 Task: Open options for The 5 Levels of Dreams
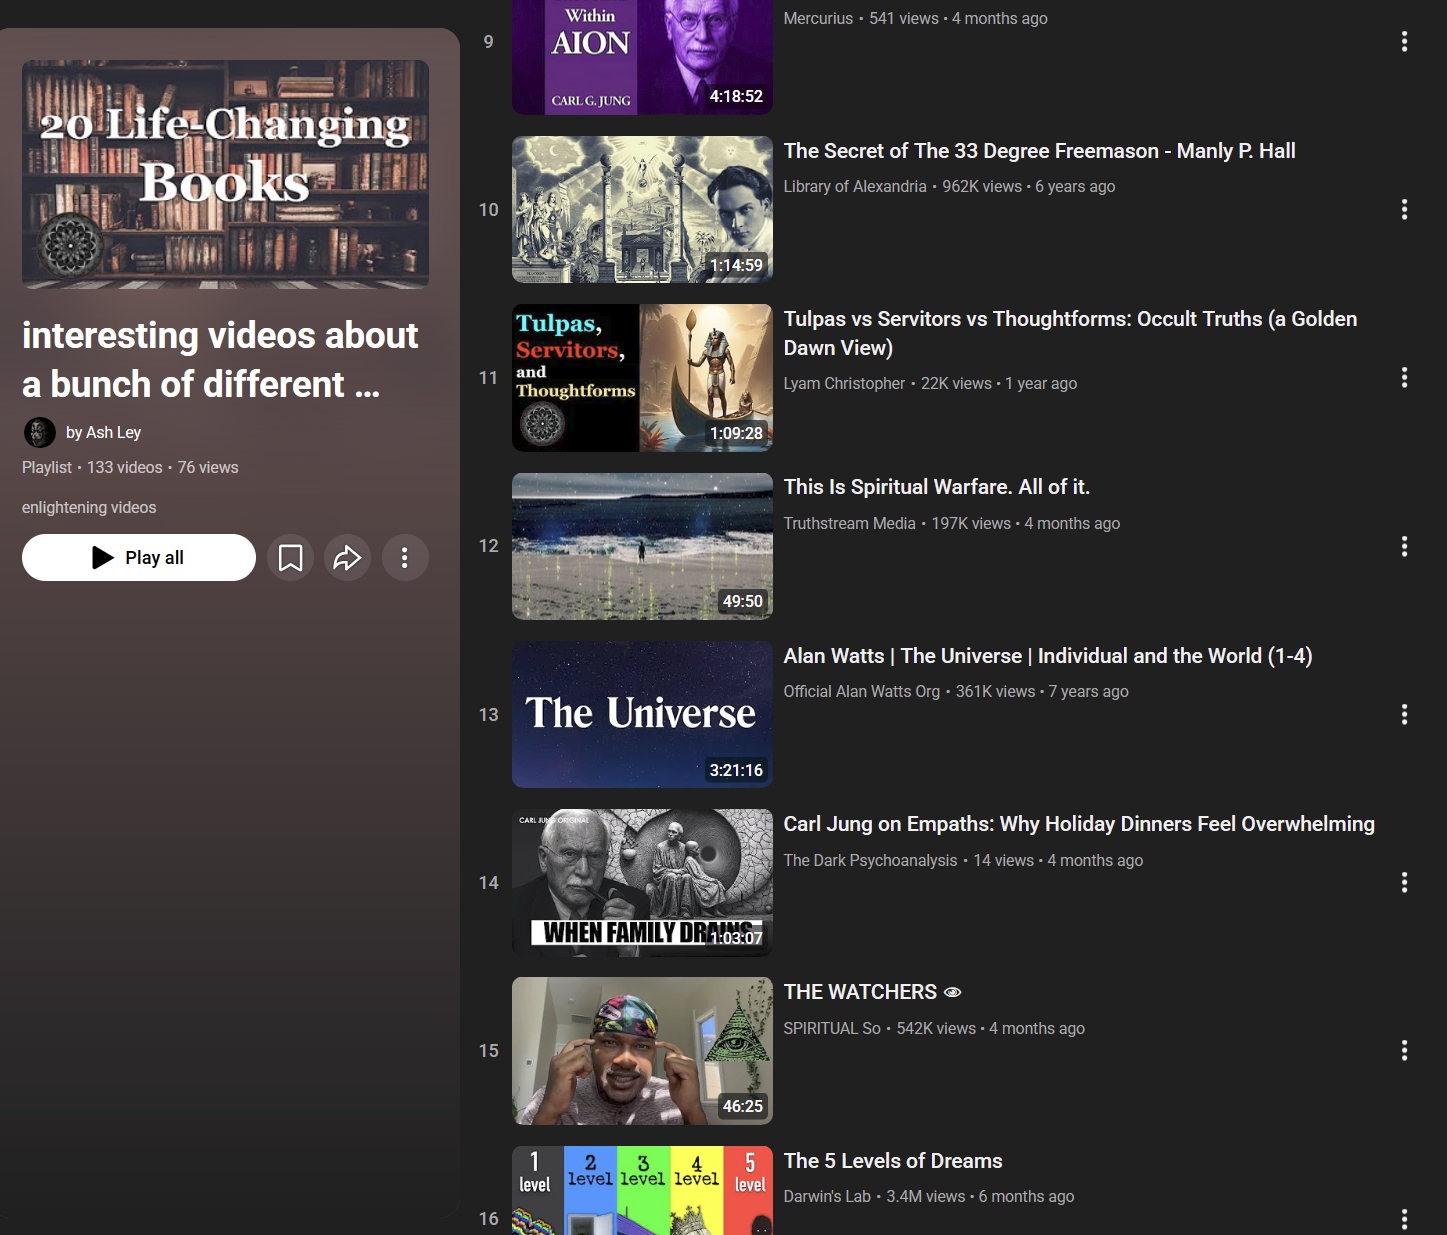coord(1404,1219)
